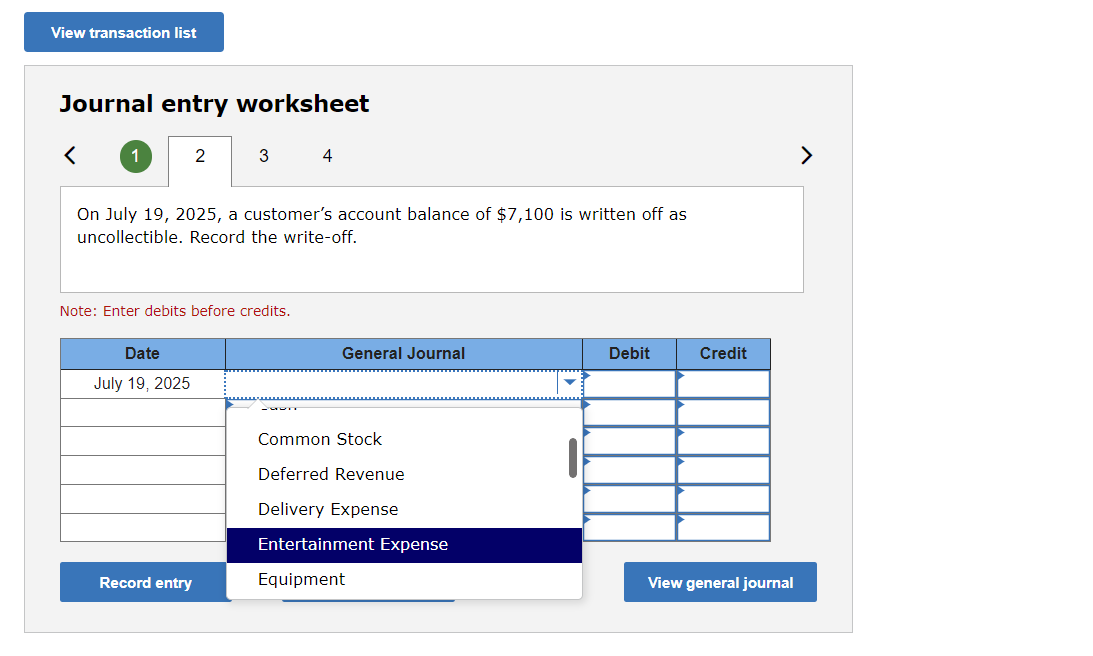Click the first row Credit cell

tap(724, 384)
